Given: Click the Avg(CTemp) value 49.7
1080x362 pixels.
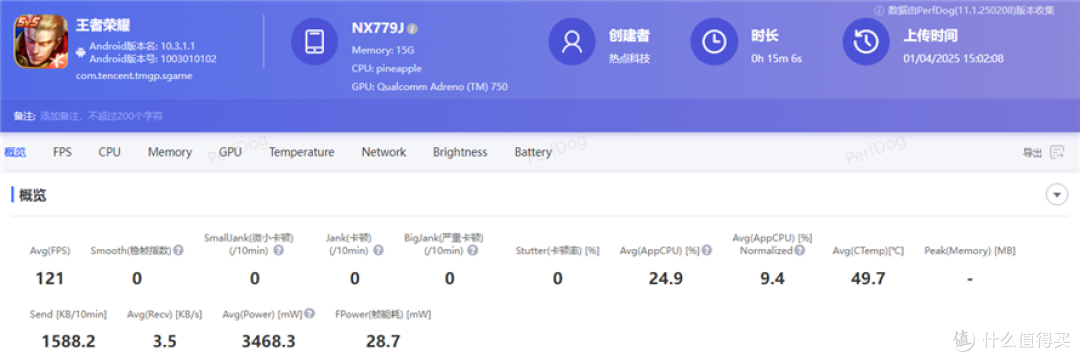Looking at the screenshot, I should 868,278.
